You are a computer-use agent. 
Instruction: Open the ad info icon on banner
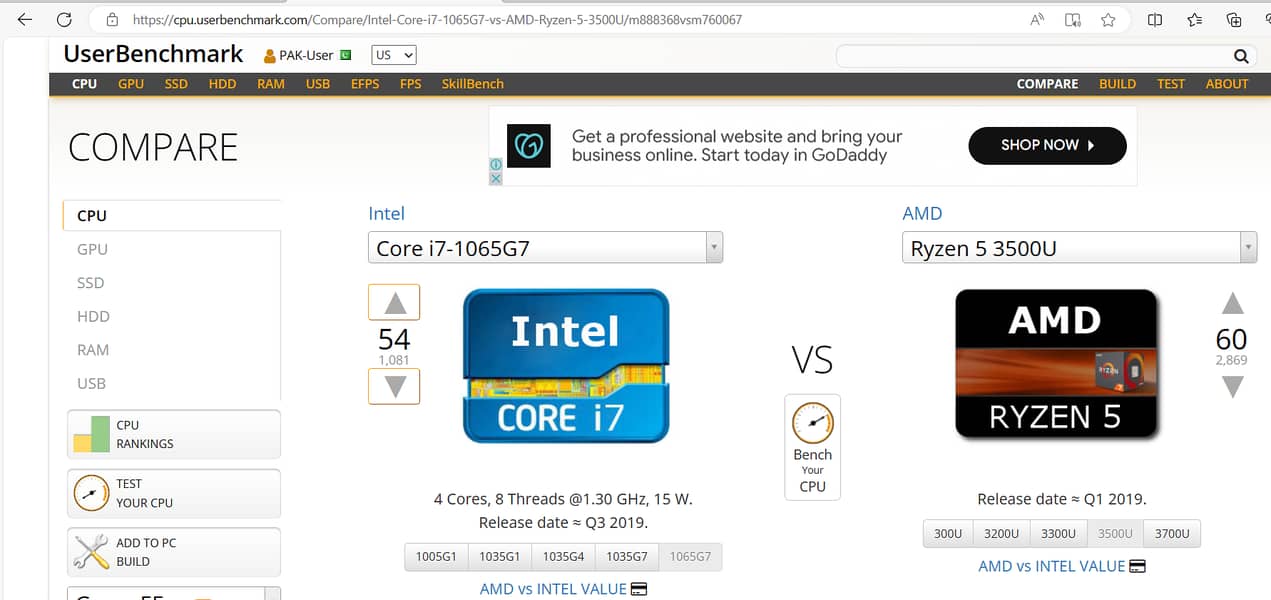(x=495, y=164)
